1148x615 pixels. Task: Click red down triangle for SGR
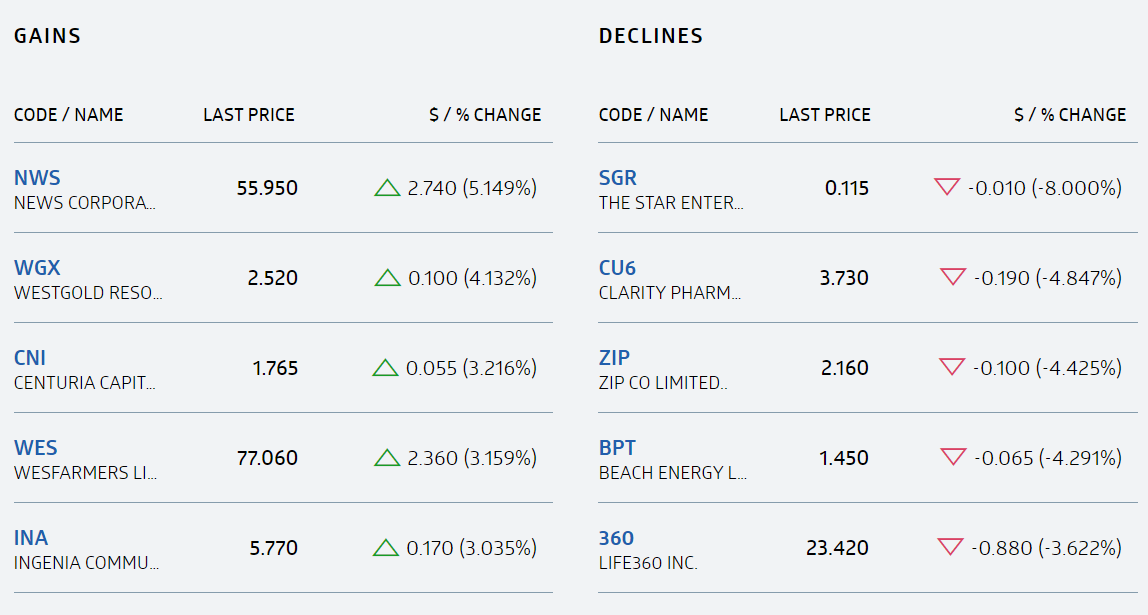pyautogui.click(x=946, y=187)
